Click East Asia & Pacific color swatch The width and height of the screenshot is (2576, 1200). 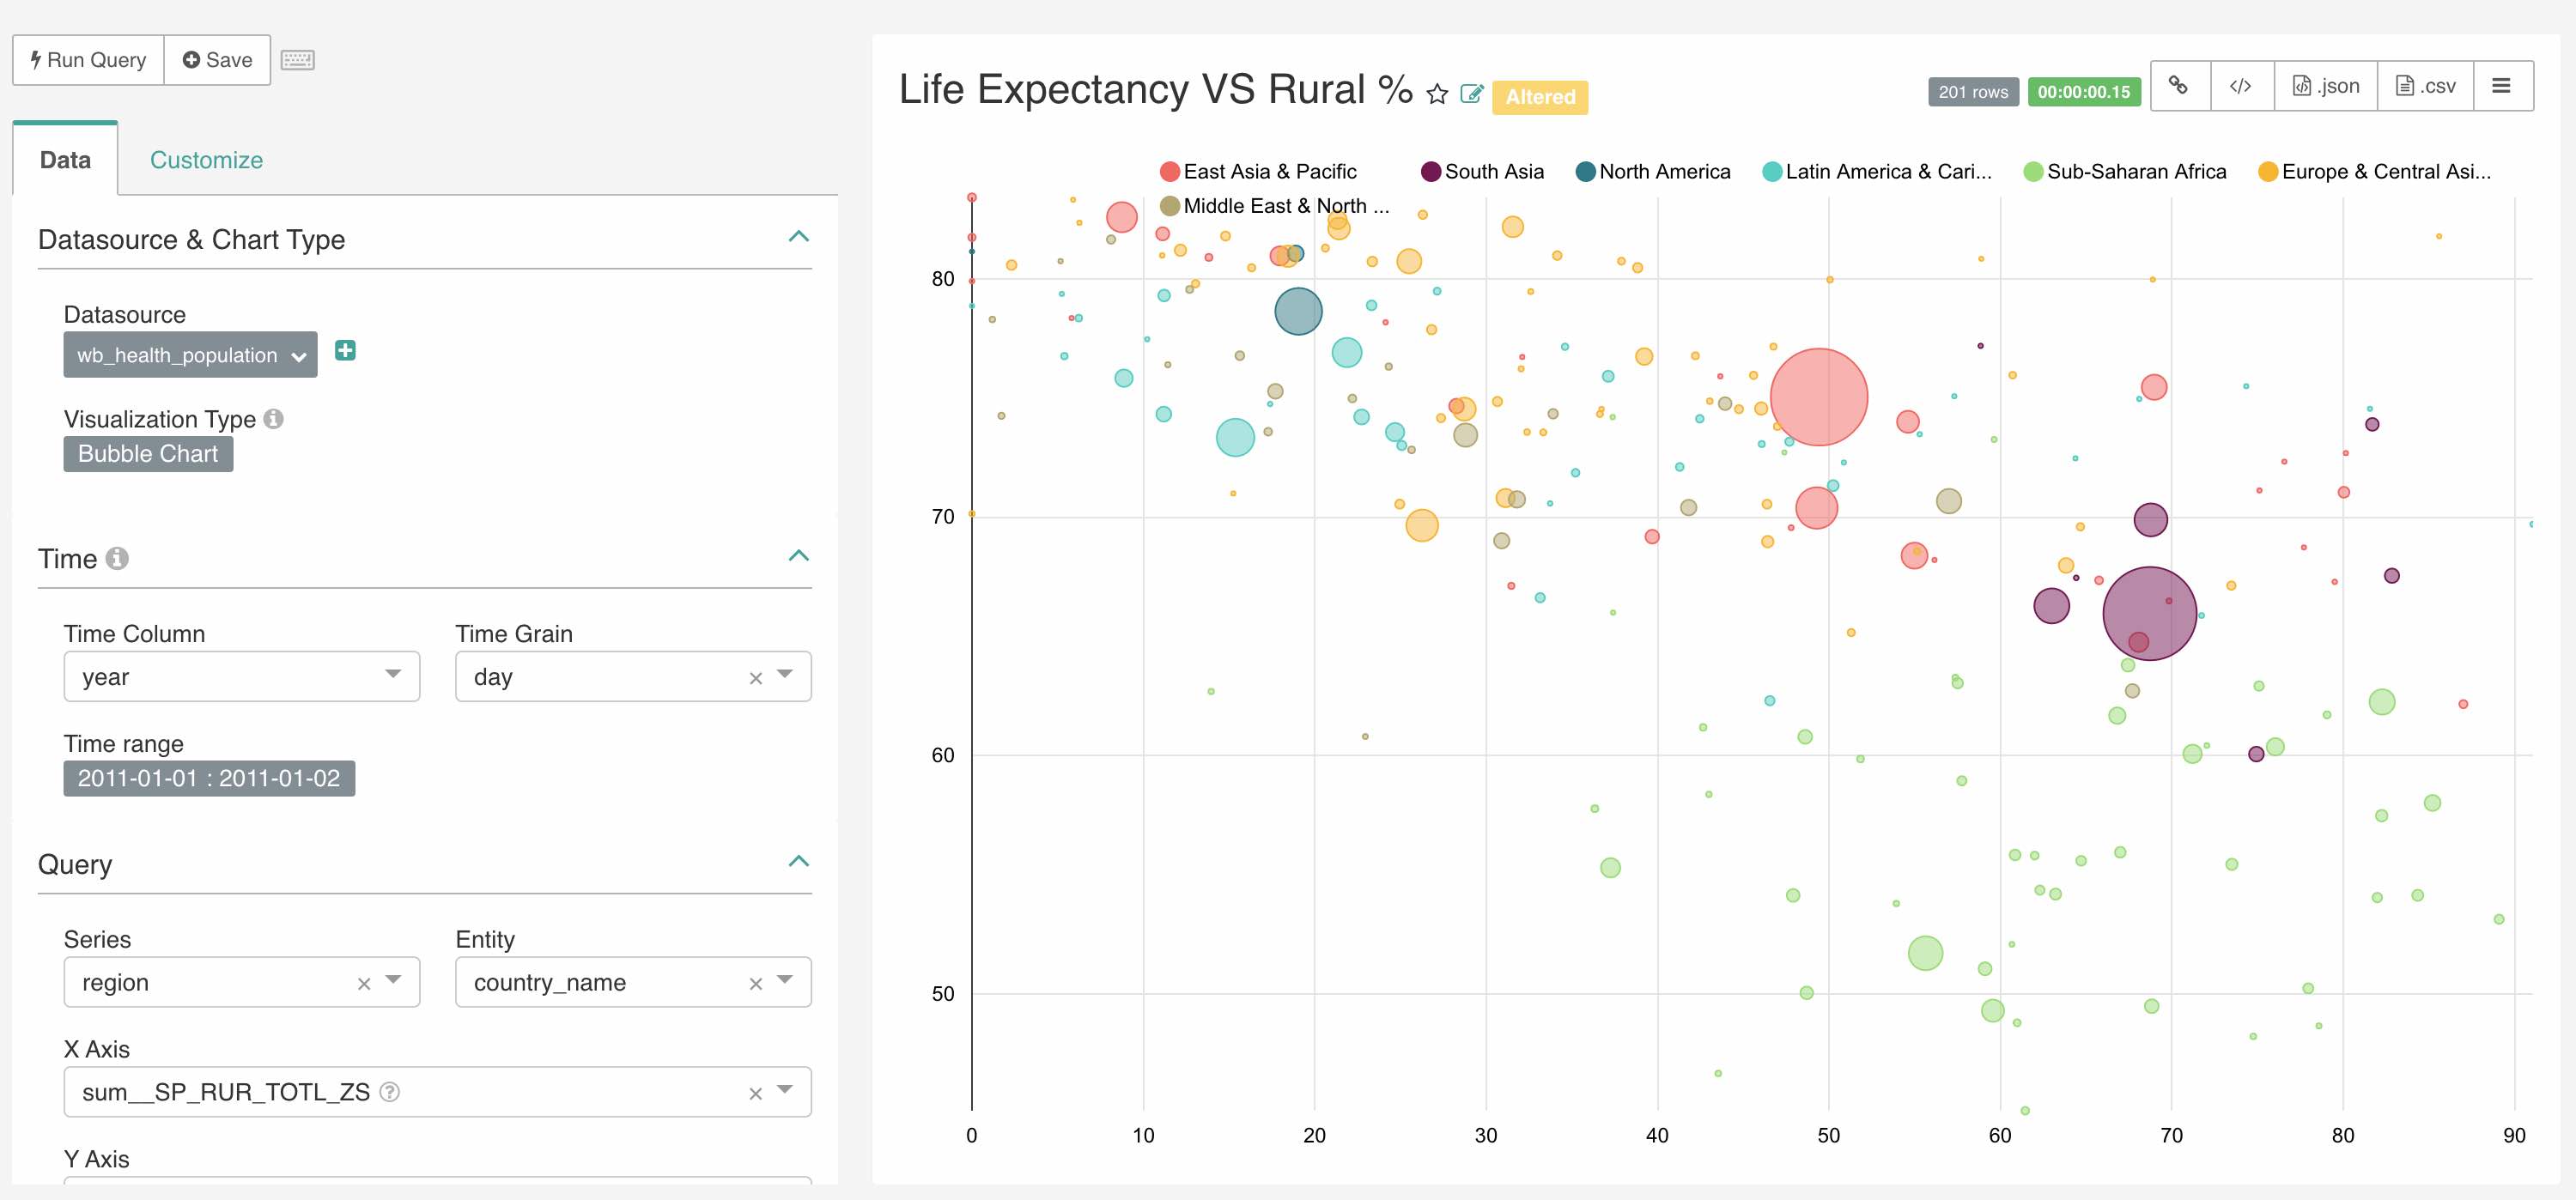(x=1169, y=172)
